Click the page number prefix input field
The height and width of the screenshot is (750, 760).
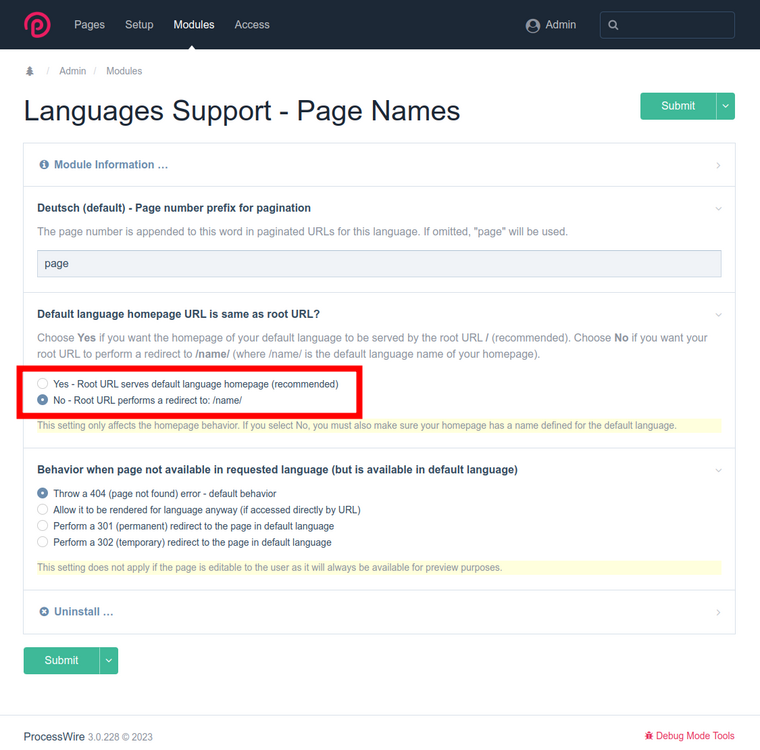[379, 264]
